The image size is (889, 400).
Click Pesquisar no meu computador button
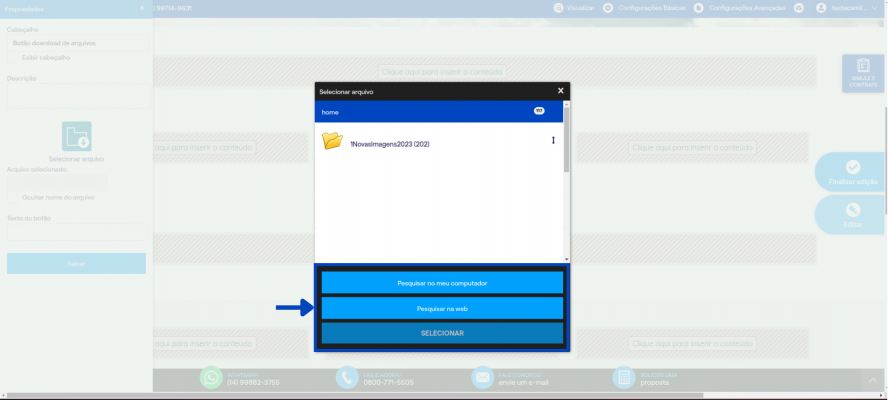(442, 283)
